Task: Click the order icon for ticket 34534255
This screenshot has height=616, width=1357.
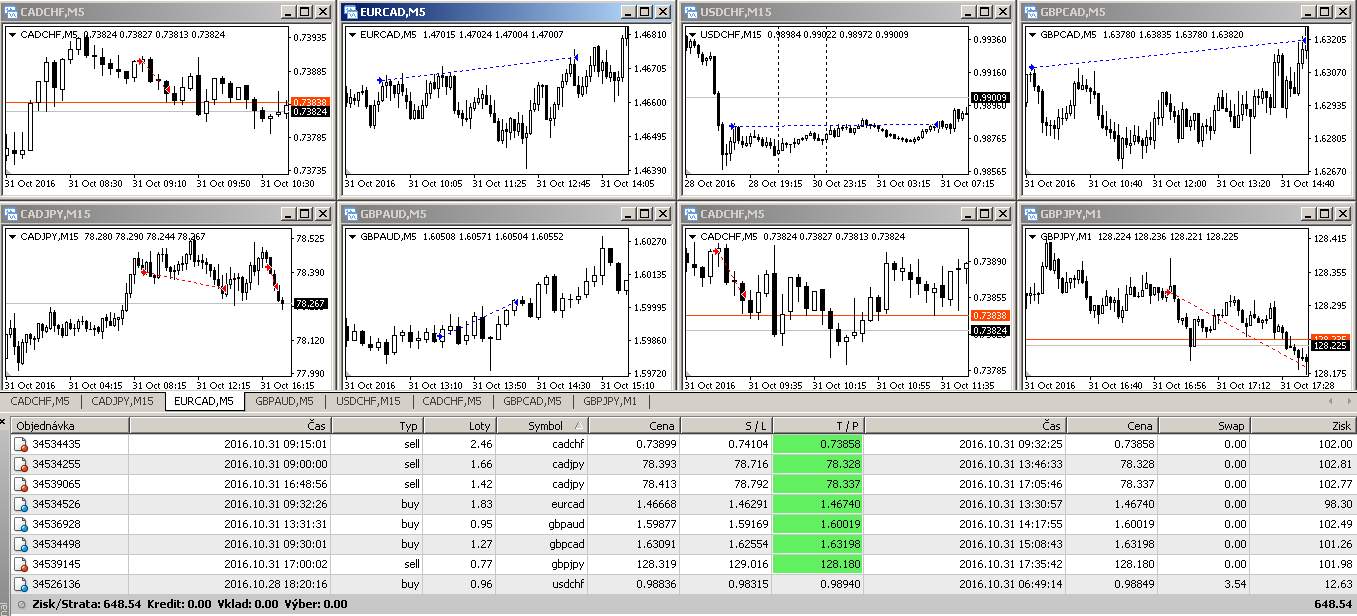Action: pyautogui.click(x=20, y=464)
